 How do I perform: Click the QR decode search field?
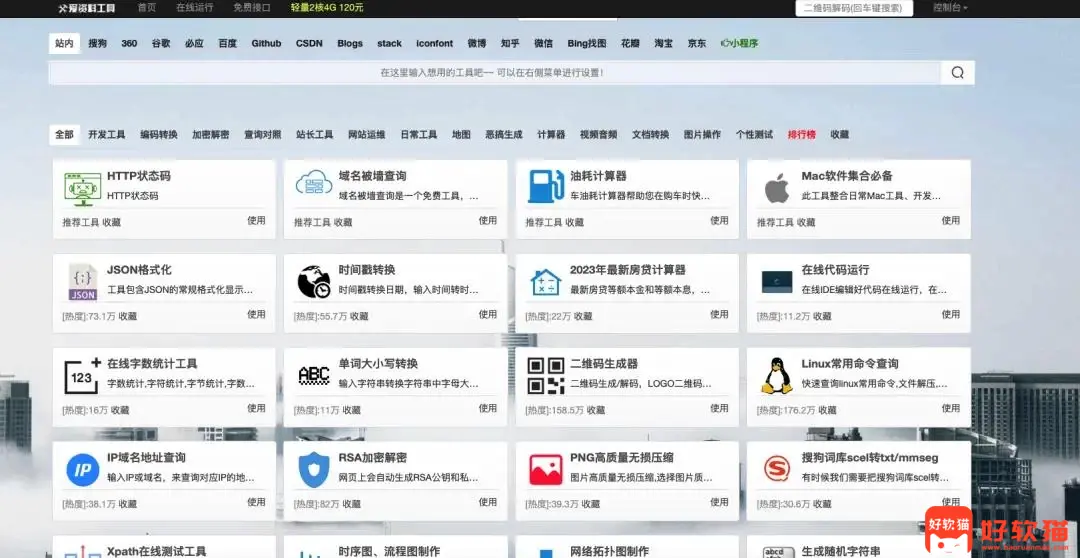[854, 8]
